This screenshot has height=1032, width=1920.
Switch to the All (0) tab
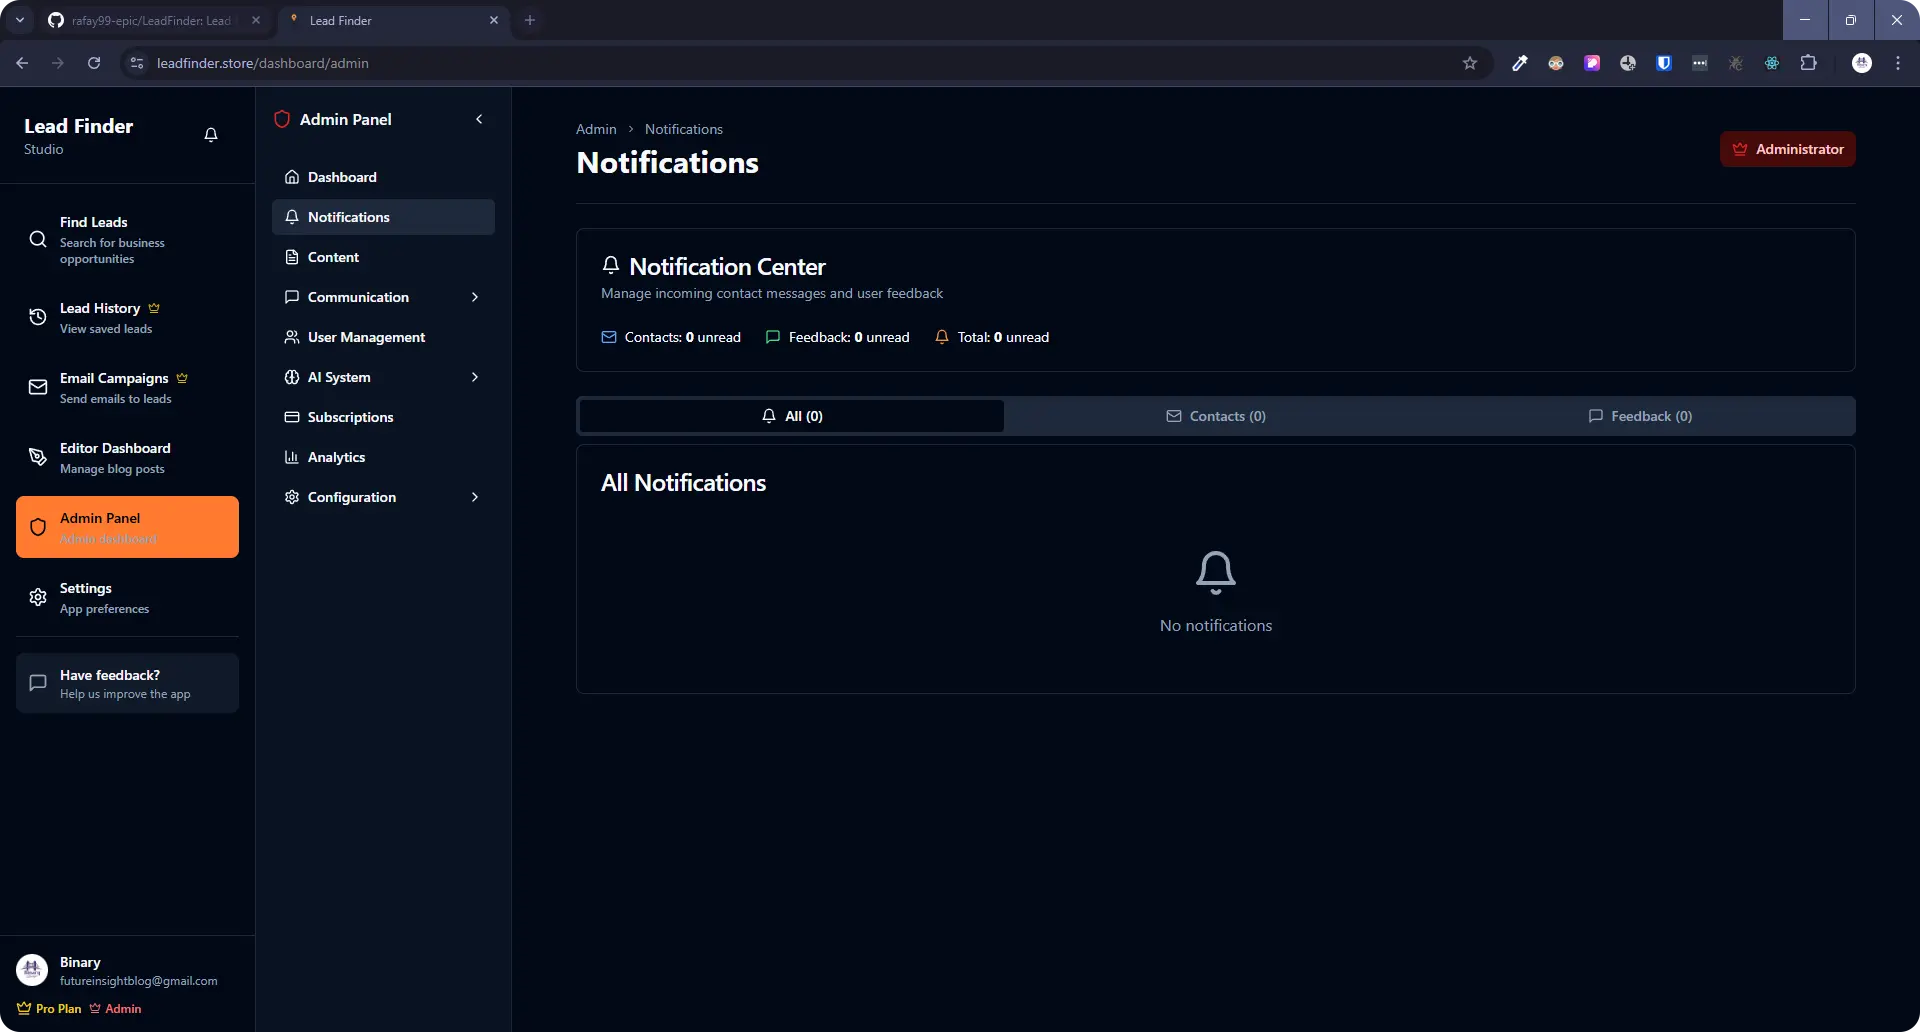tap(791, 416)
